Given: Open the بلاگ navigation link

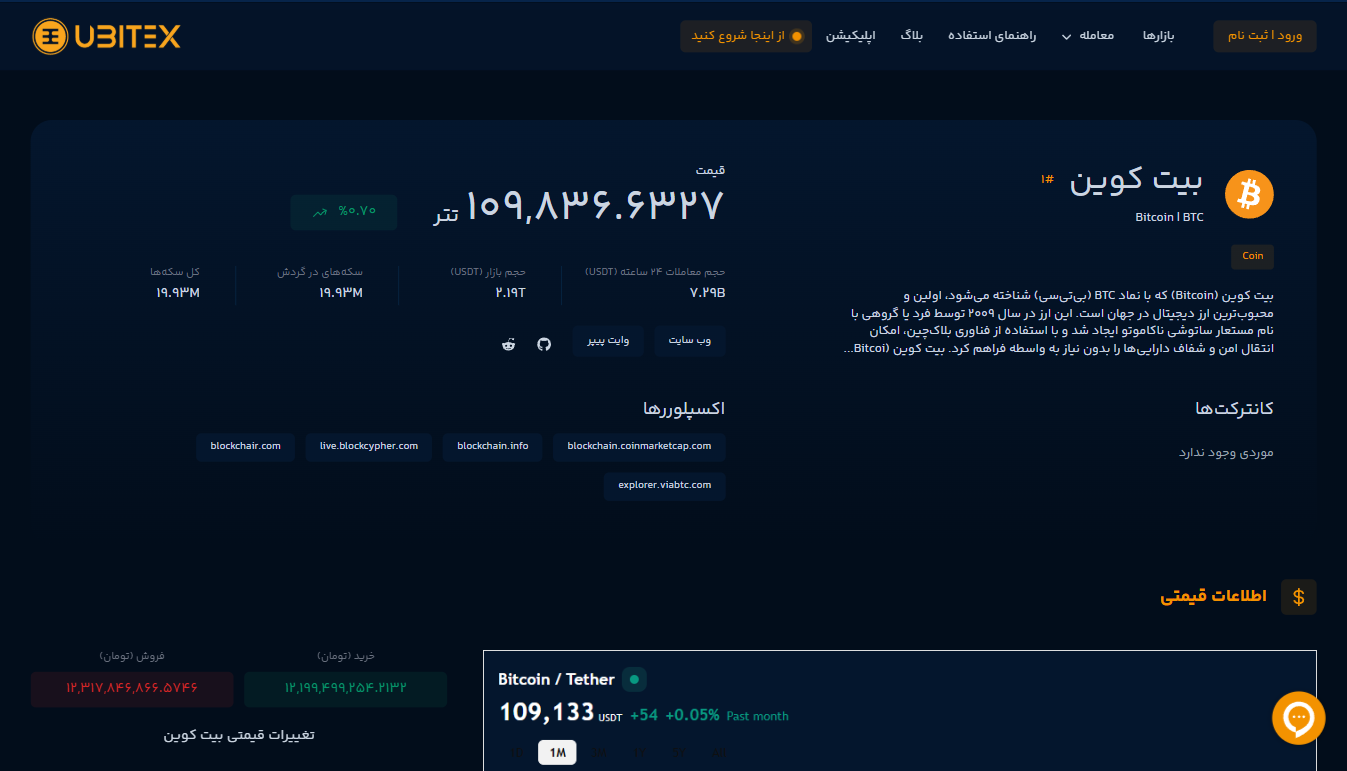Looking at the screenshot, I should 911,36.
